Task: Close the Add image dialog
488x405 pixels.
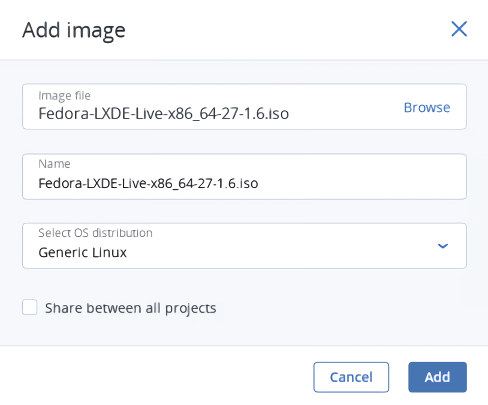Action: pos(459,29)
